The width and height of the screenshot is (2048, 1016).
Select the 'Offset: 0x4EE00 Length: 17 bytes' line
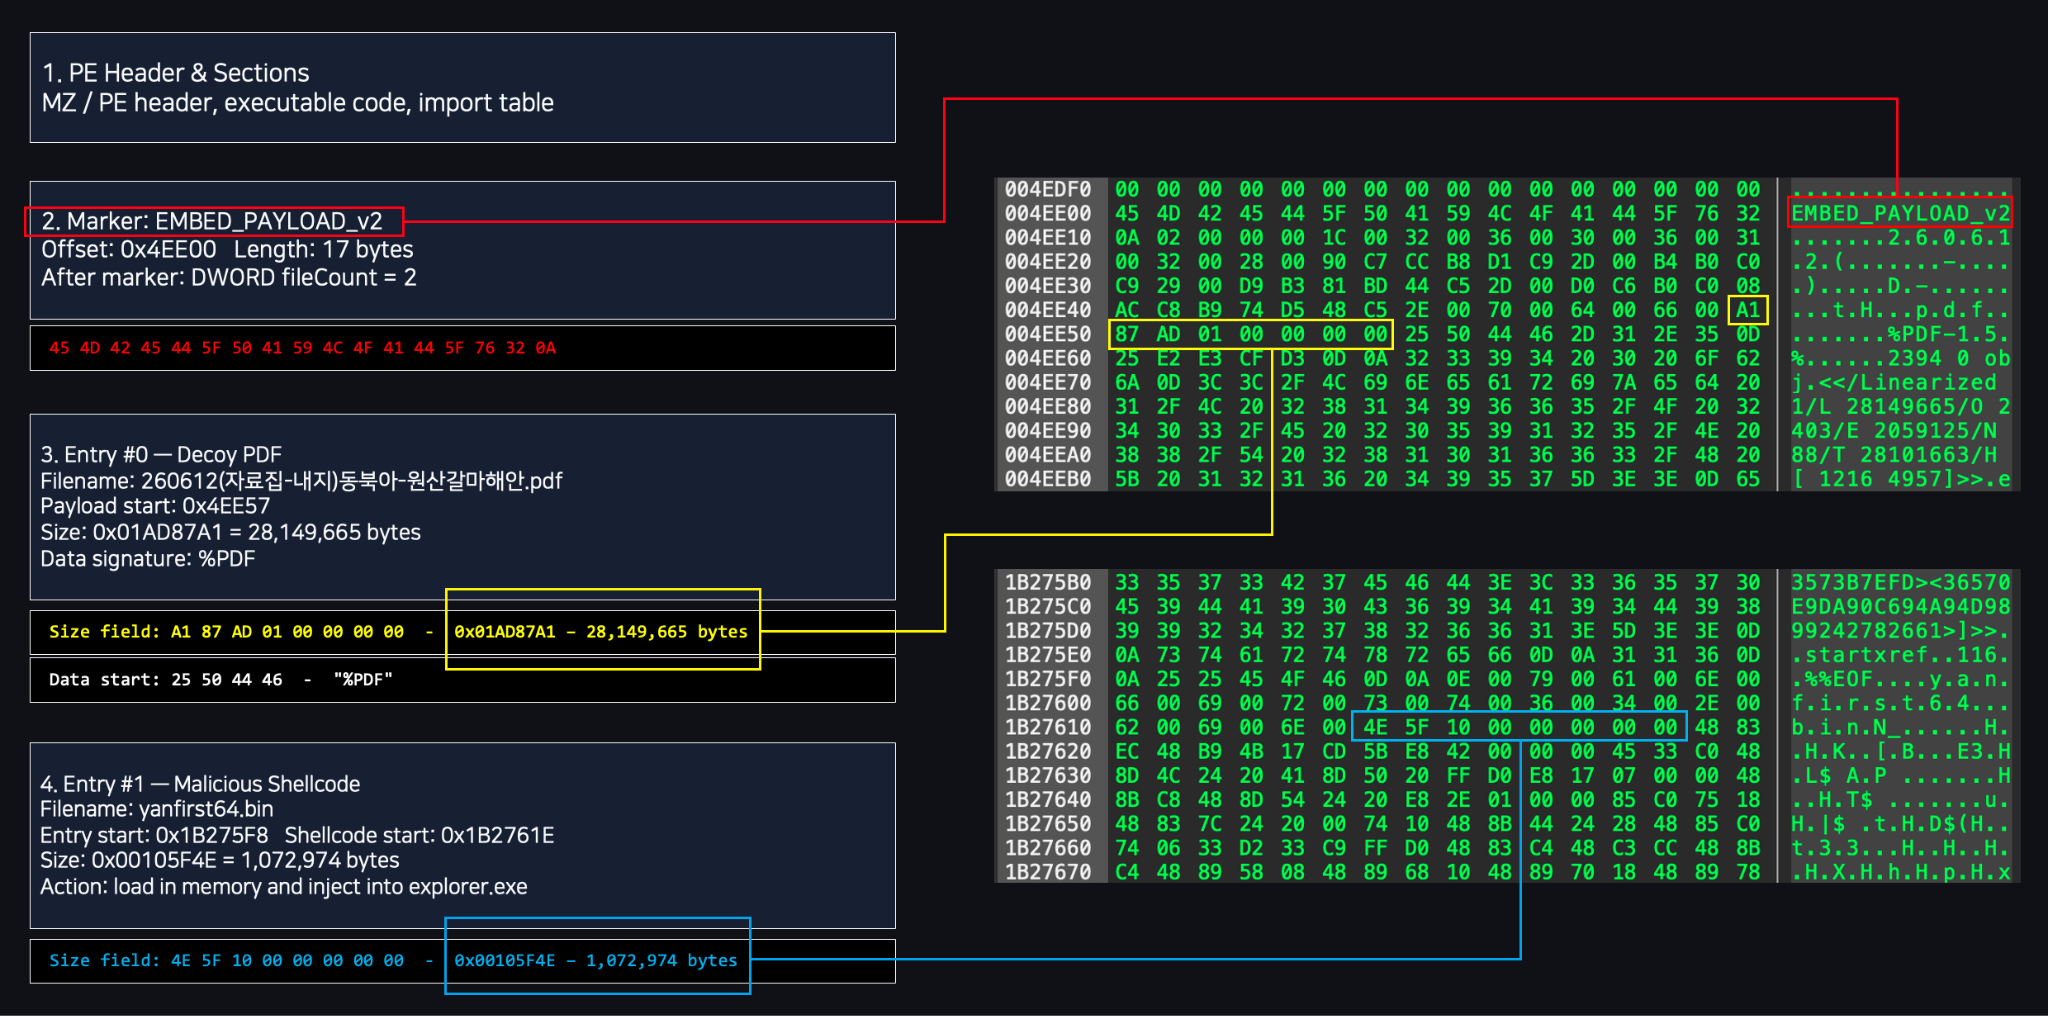[x=227, y=249]
